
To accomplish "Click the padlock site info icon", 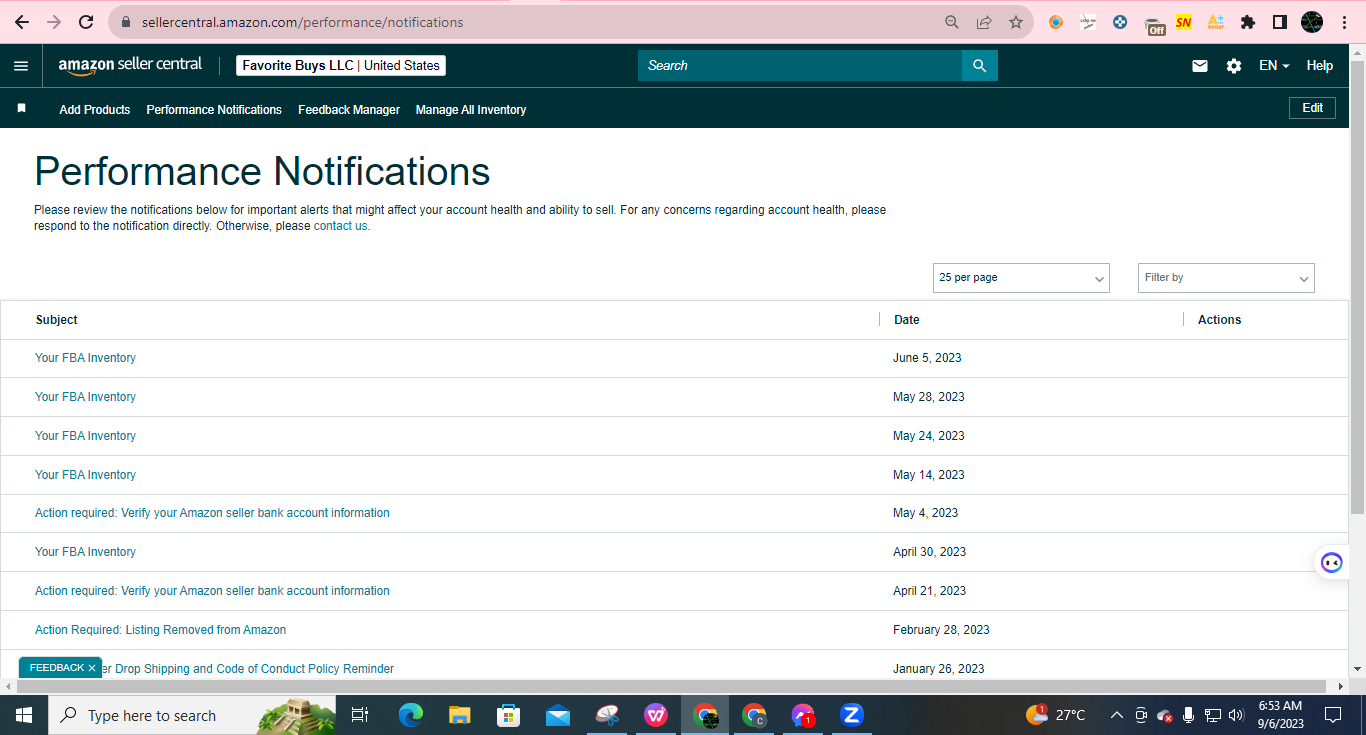I will [x=126, y=22].
